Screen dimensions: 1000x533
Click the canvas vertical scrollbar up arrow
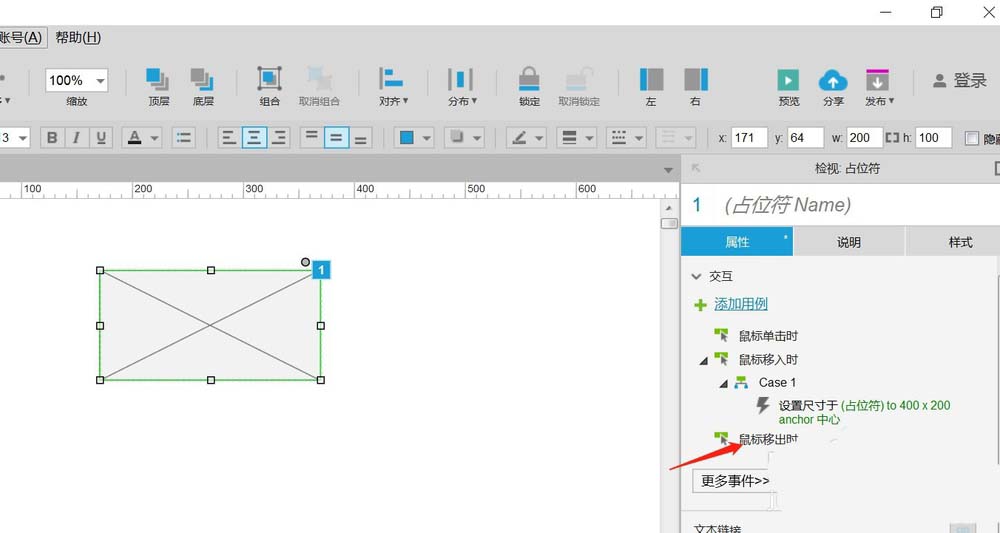pyautogui.click(x=668, y=208)
